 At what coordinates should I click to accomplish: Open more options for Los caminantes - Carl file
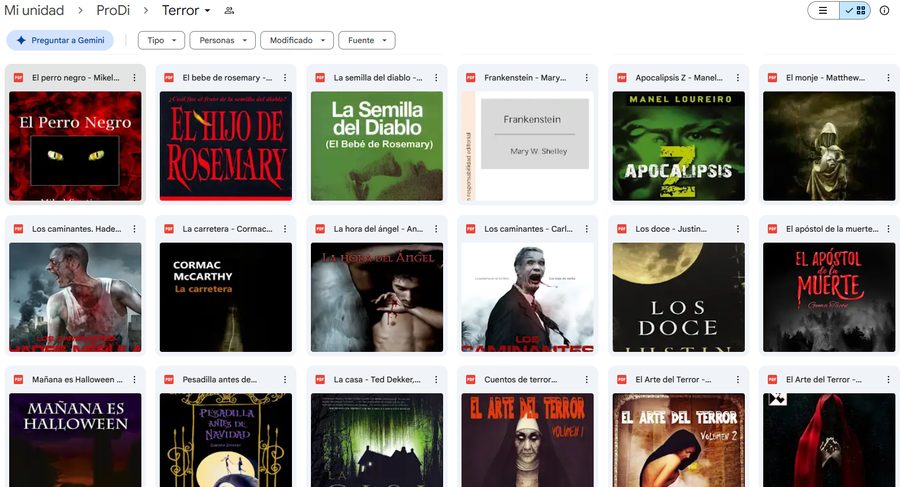tap(587, 229)
